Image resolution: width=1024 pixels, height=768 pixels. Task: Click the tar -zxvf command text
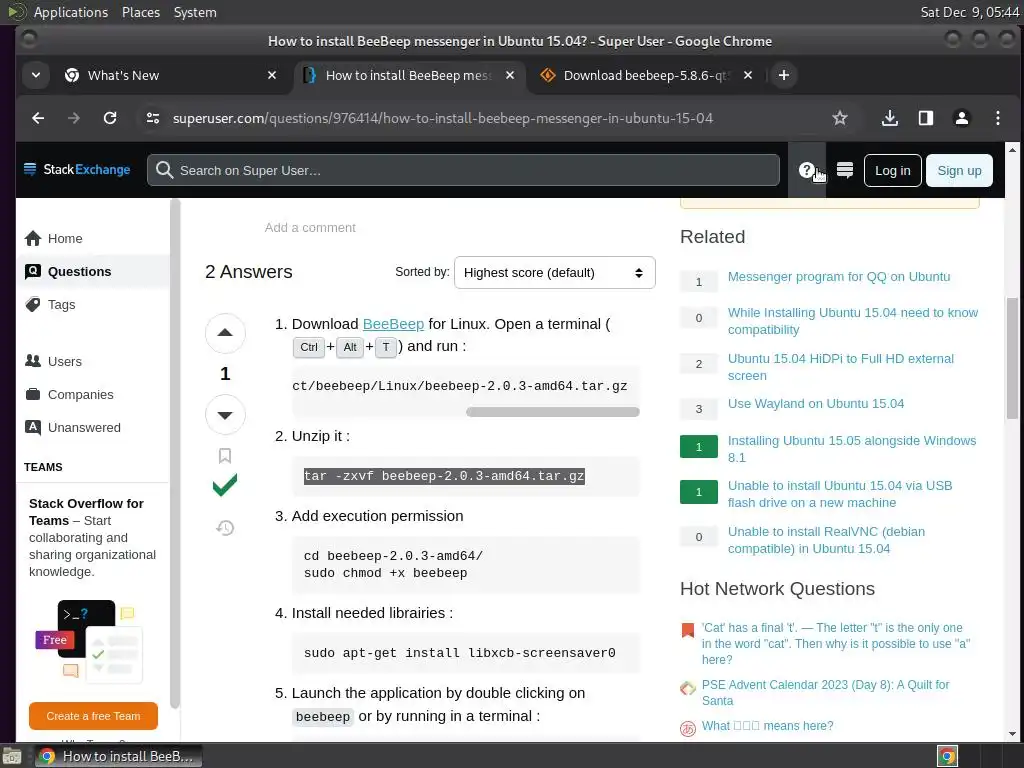tap(443, 476)
